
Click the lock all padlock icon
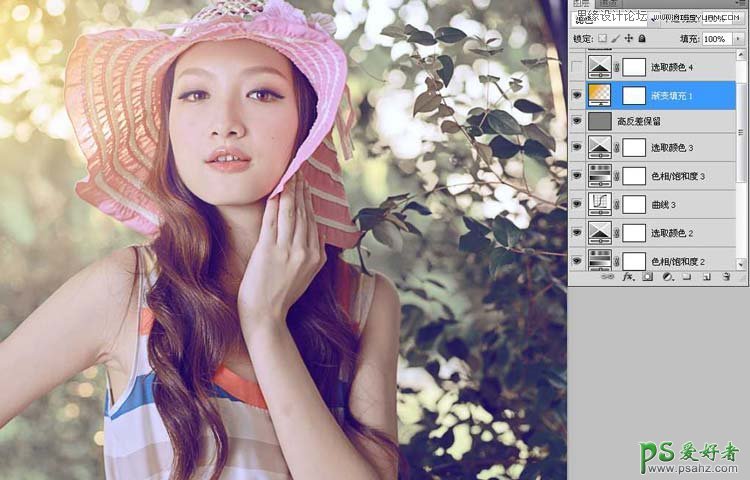click(x=640, y=39)
